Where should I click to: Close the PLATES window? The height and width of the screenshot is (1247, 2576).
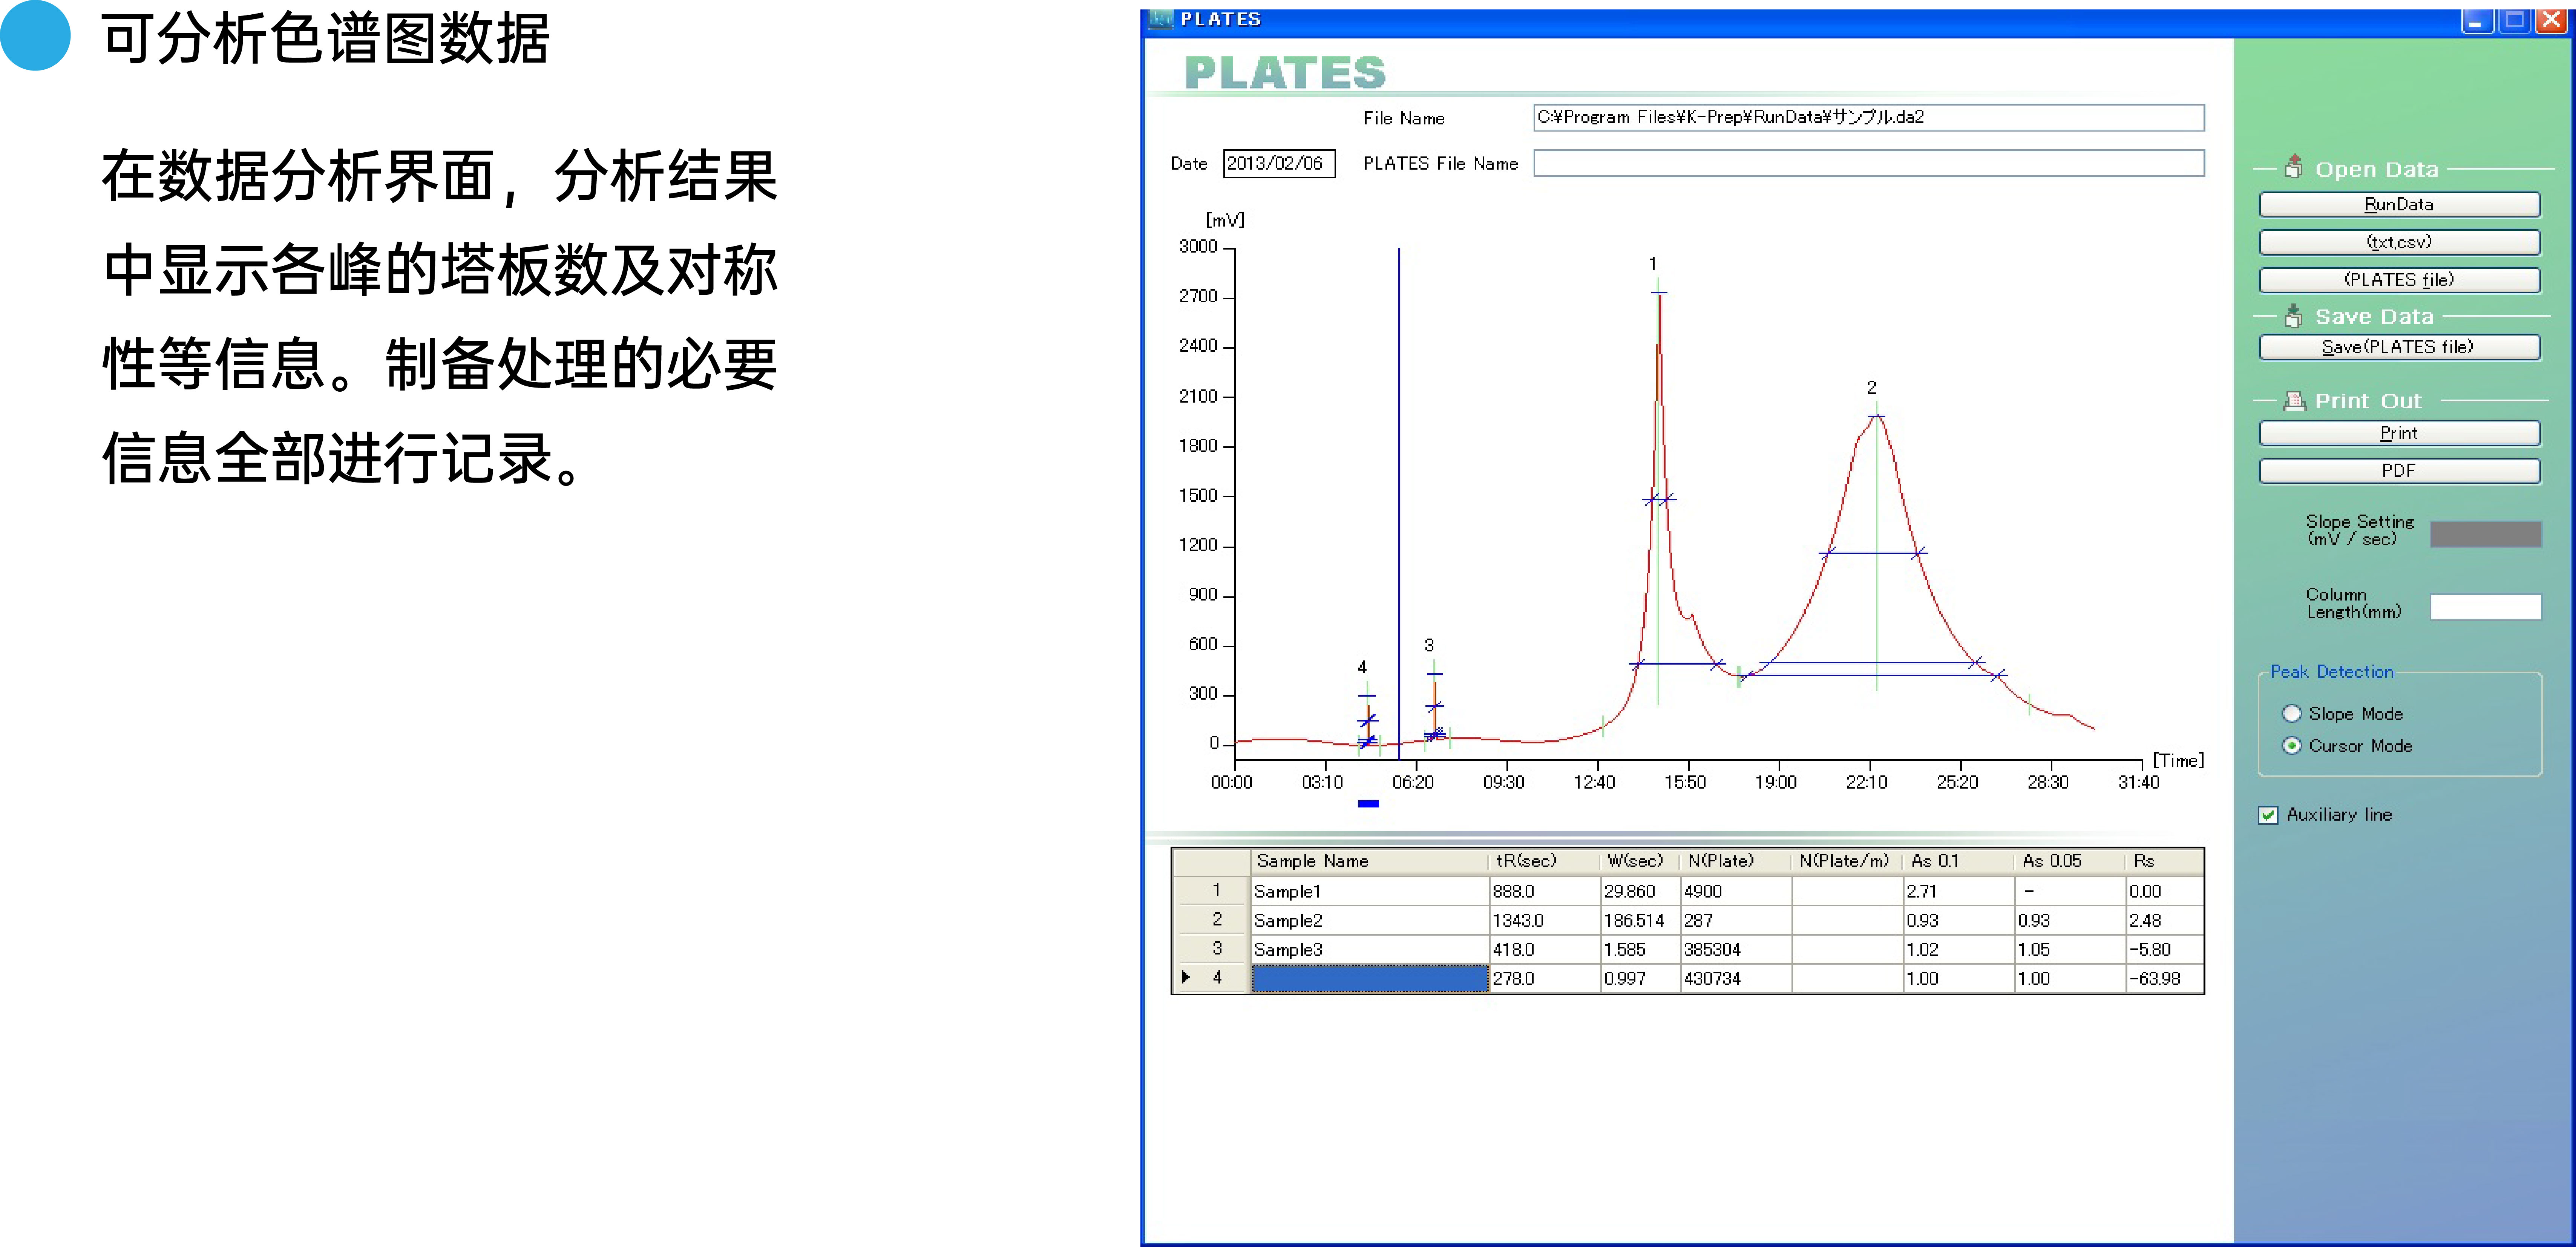tap(2552, 20)
